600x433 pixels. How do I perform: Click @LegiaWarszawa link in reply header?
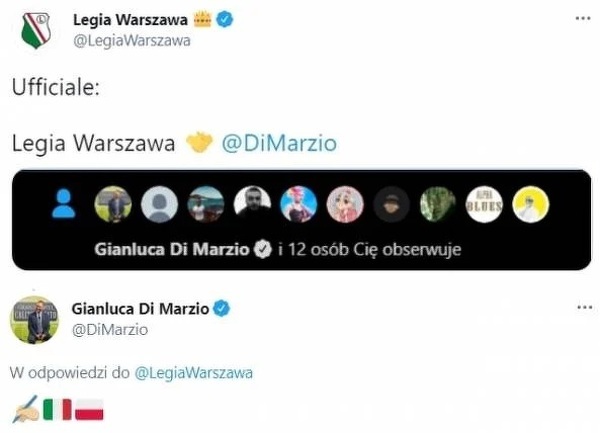[x=194, y=373]
